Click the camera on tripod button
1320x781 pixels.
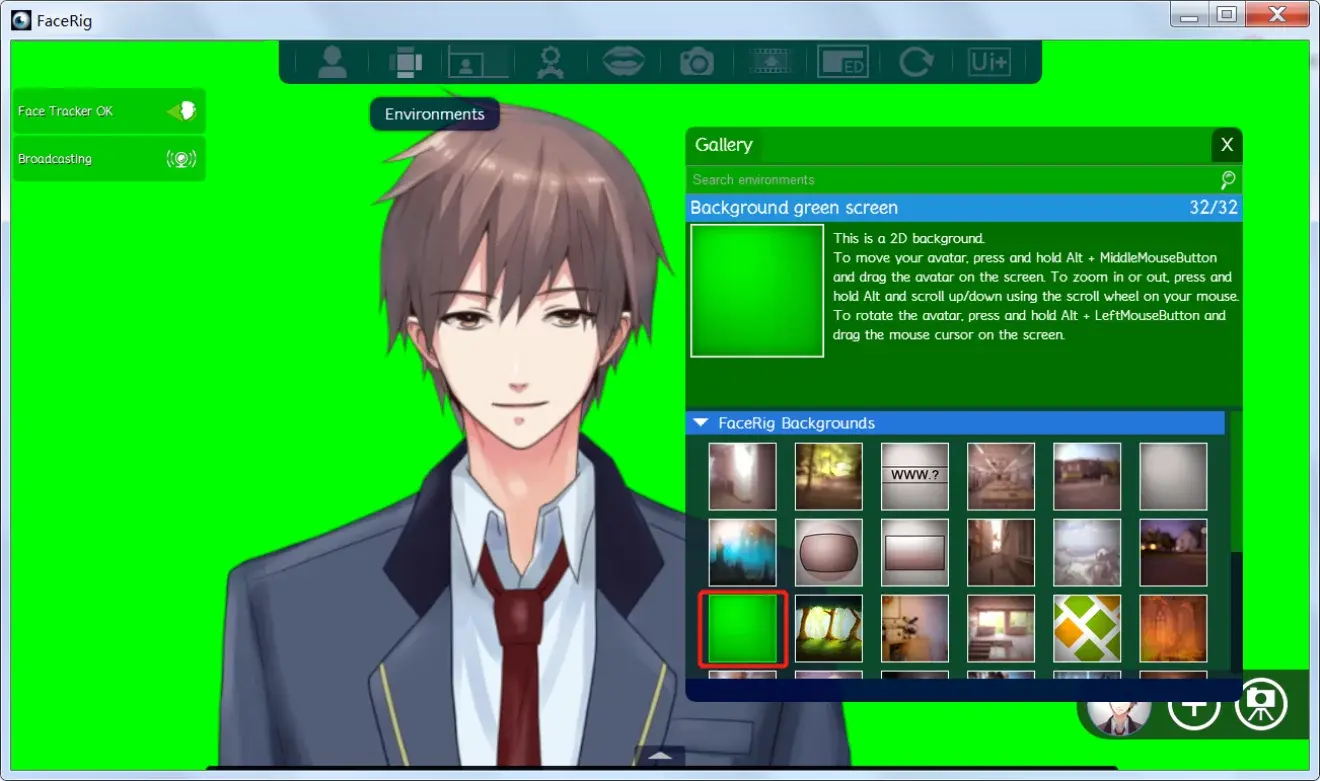[1261, 706]
